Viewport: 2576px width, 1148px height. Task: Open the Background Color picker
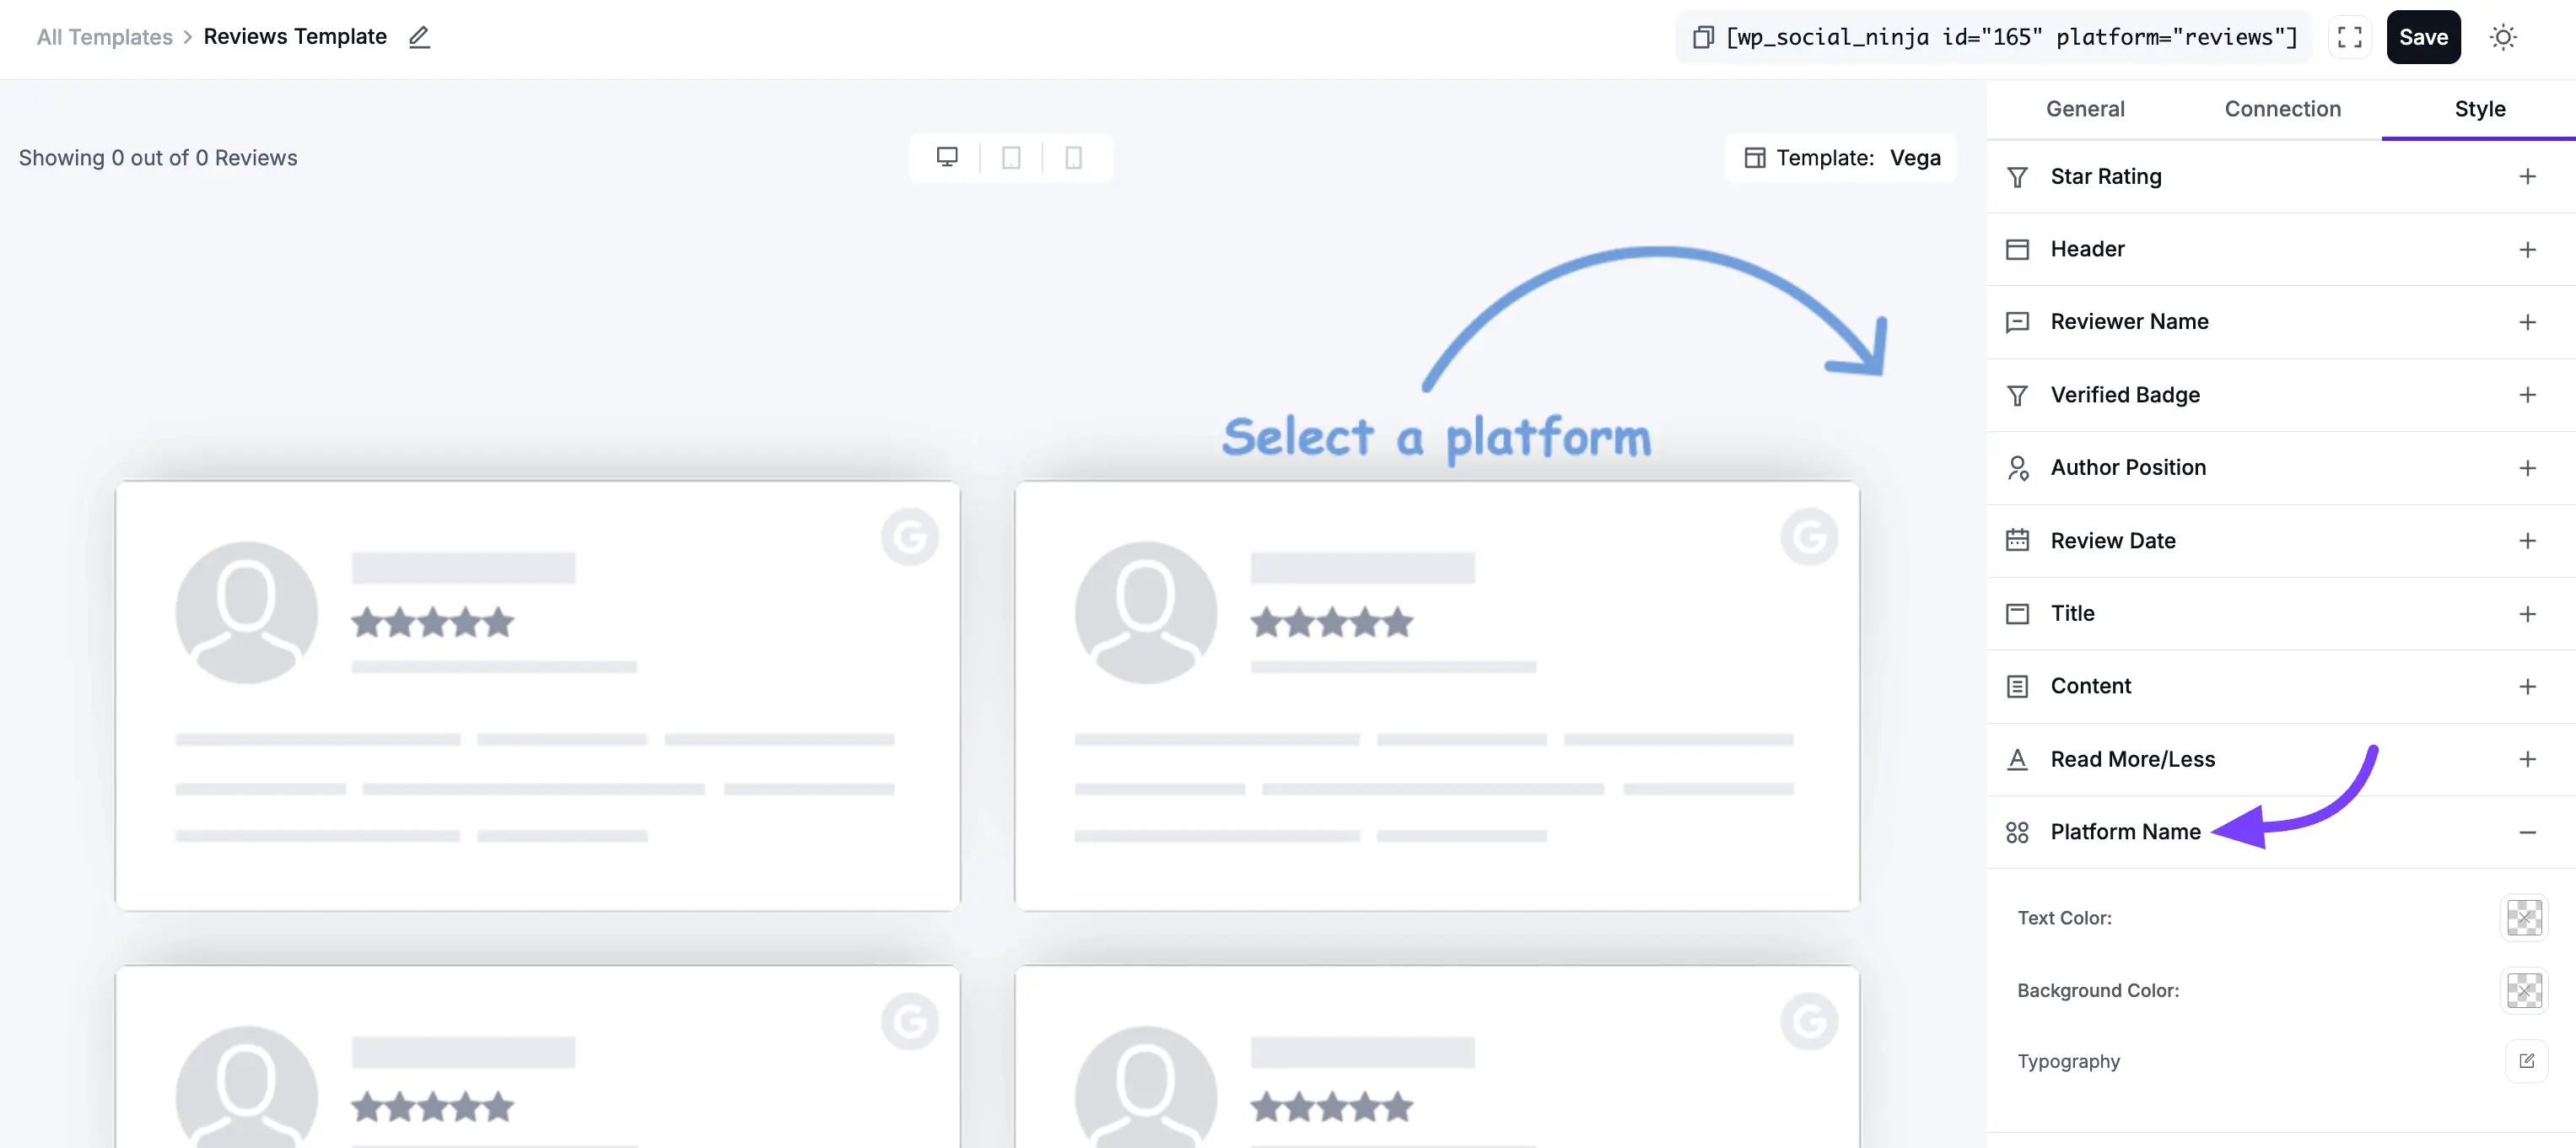click(x=2524, y=990)
